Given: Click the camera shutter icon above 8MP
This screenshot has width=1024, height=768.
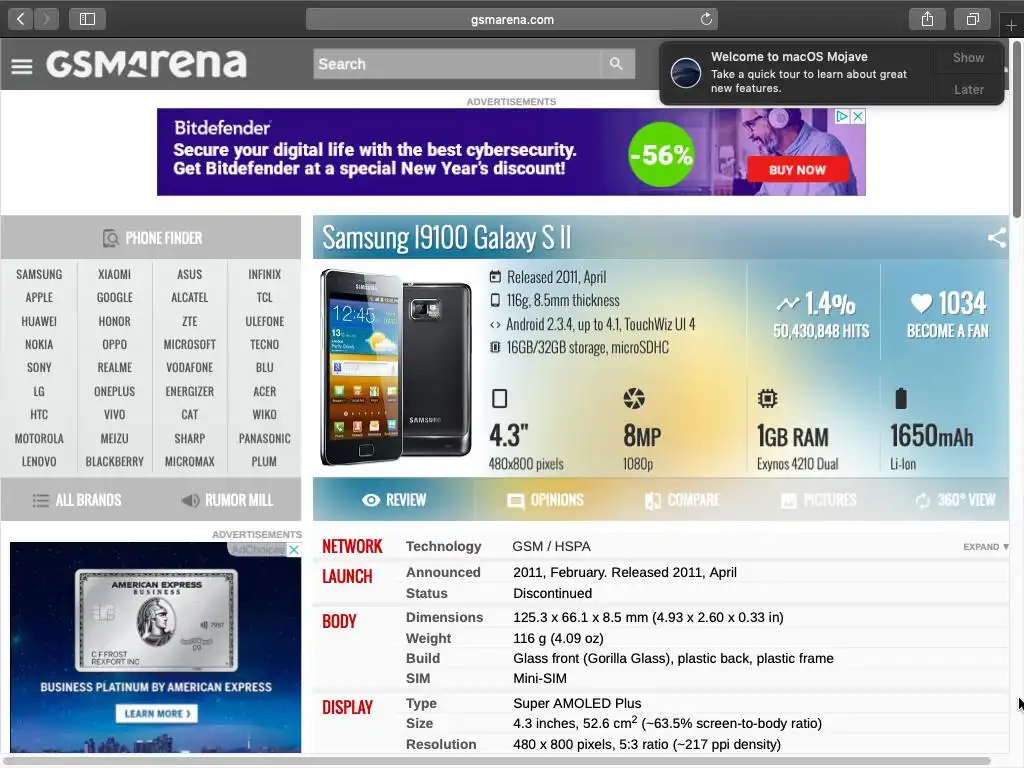Looking at the screenshot, I should pyautogui.click(x=634, y=398).
